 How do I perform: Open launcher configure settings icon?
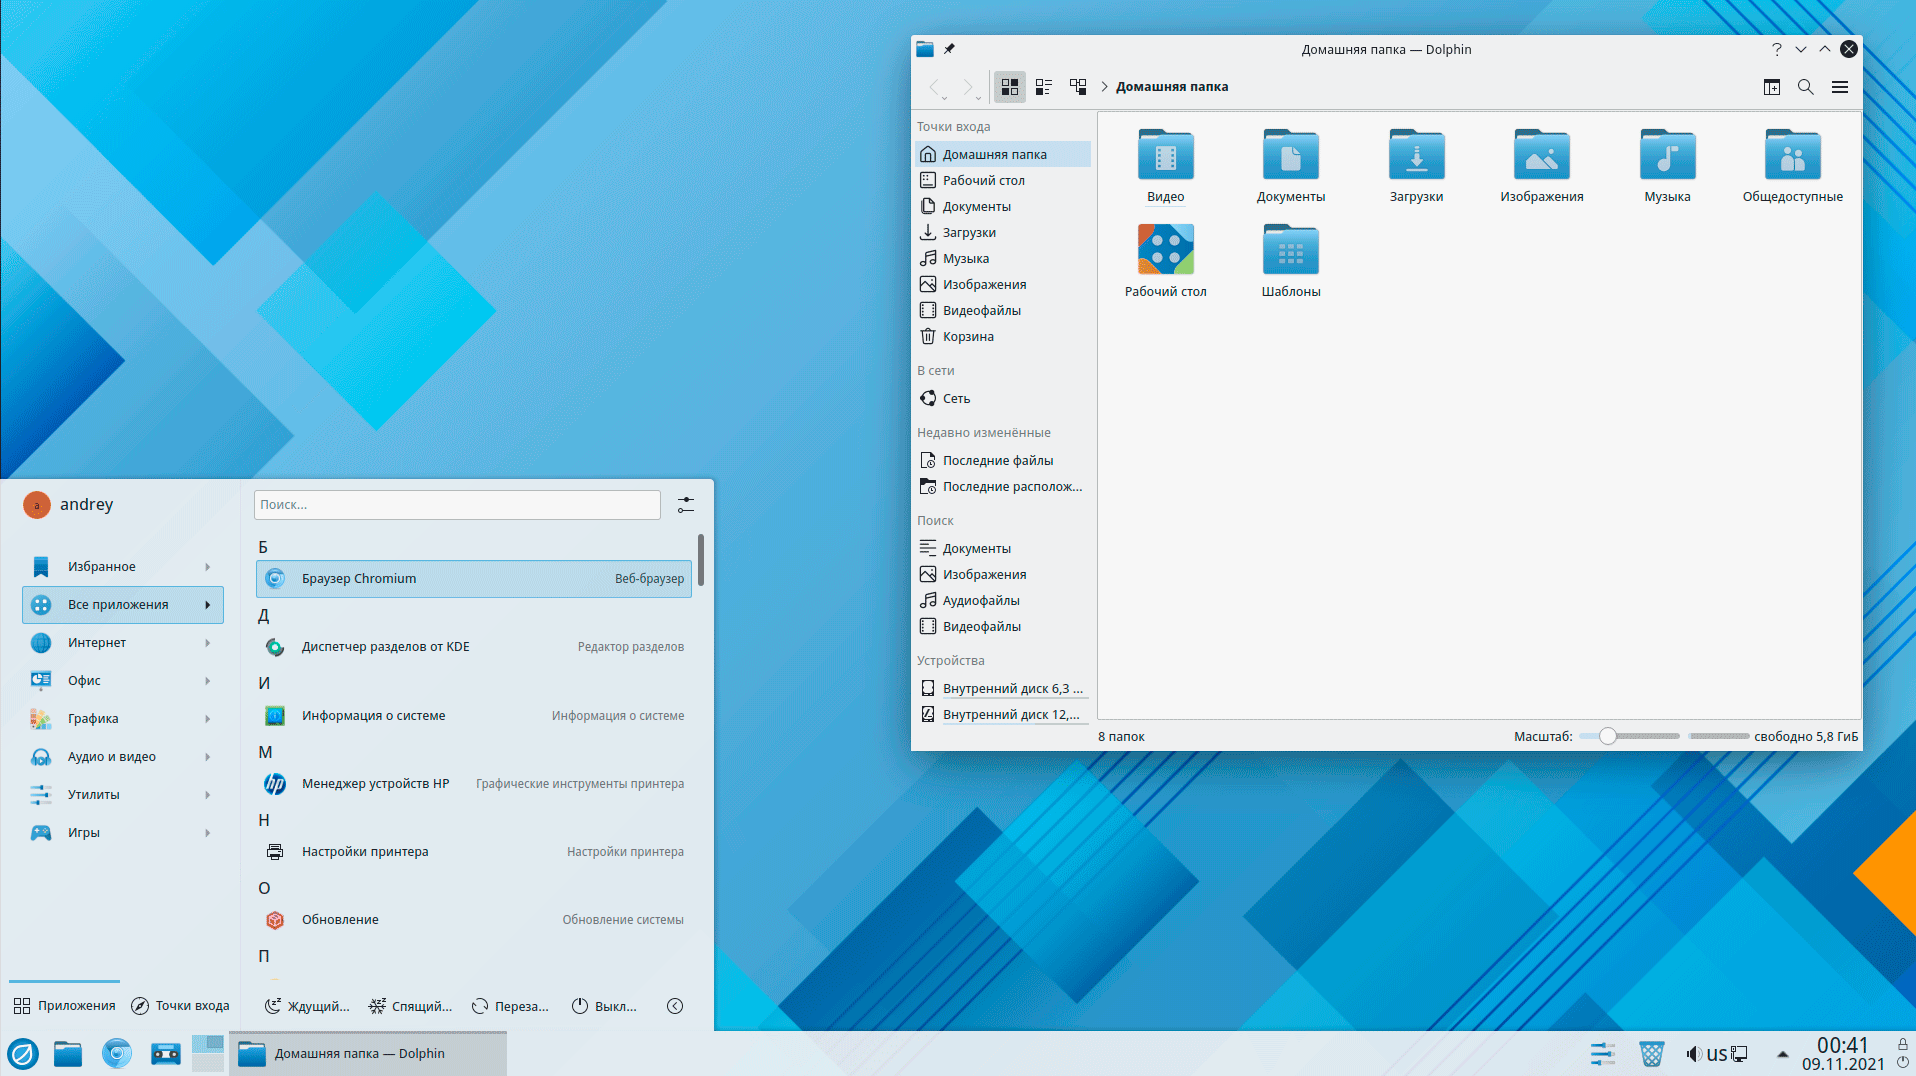pos(686,505)
